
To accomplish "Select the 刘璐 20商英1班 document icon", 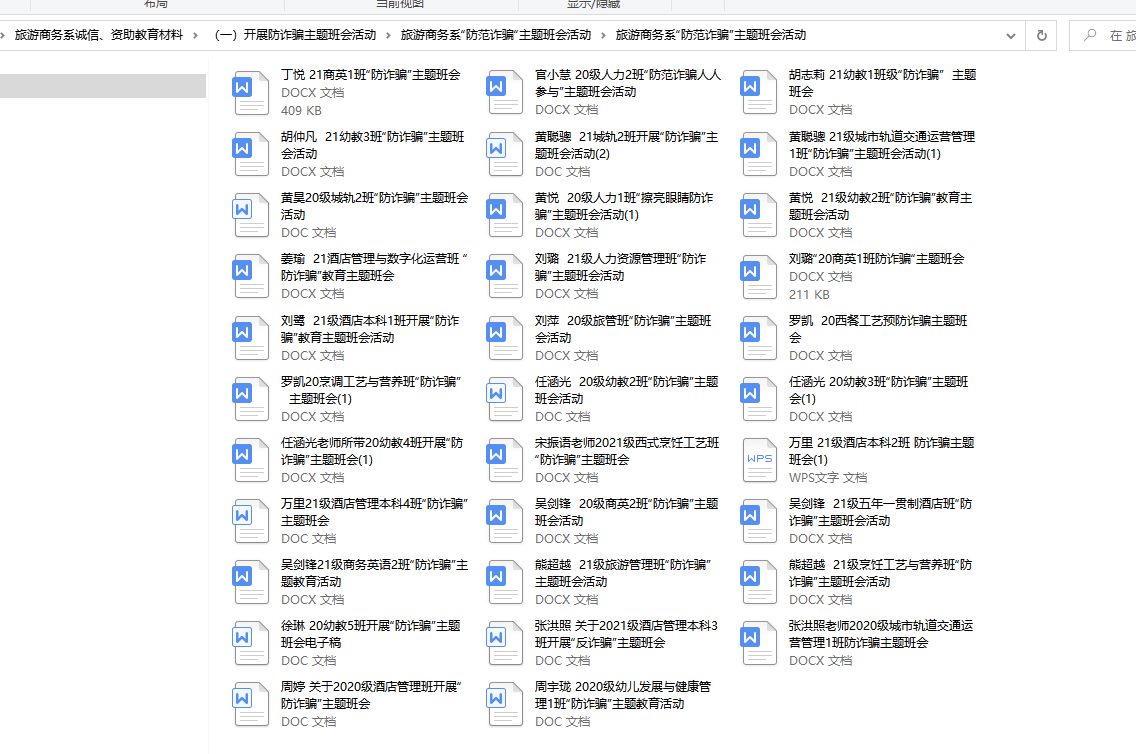I will [759, 276].
